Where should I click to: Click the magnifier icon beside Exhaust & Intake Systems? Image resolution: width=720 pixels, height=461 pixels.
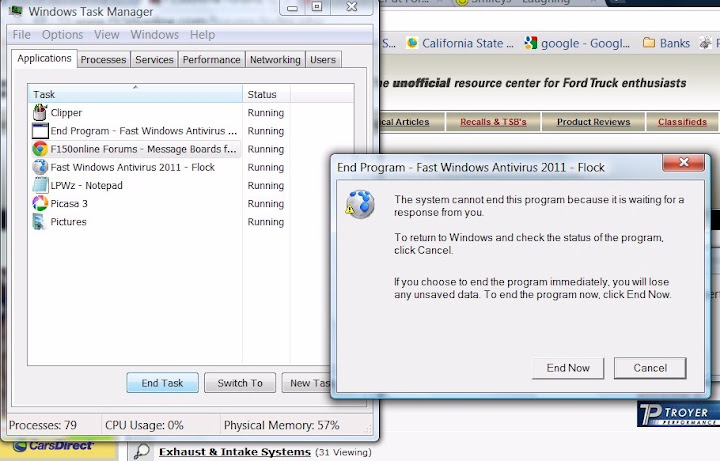[141, 451]
